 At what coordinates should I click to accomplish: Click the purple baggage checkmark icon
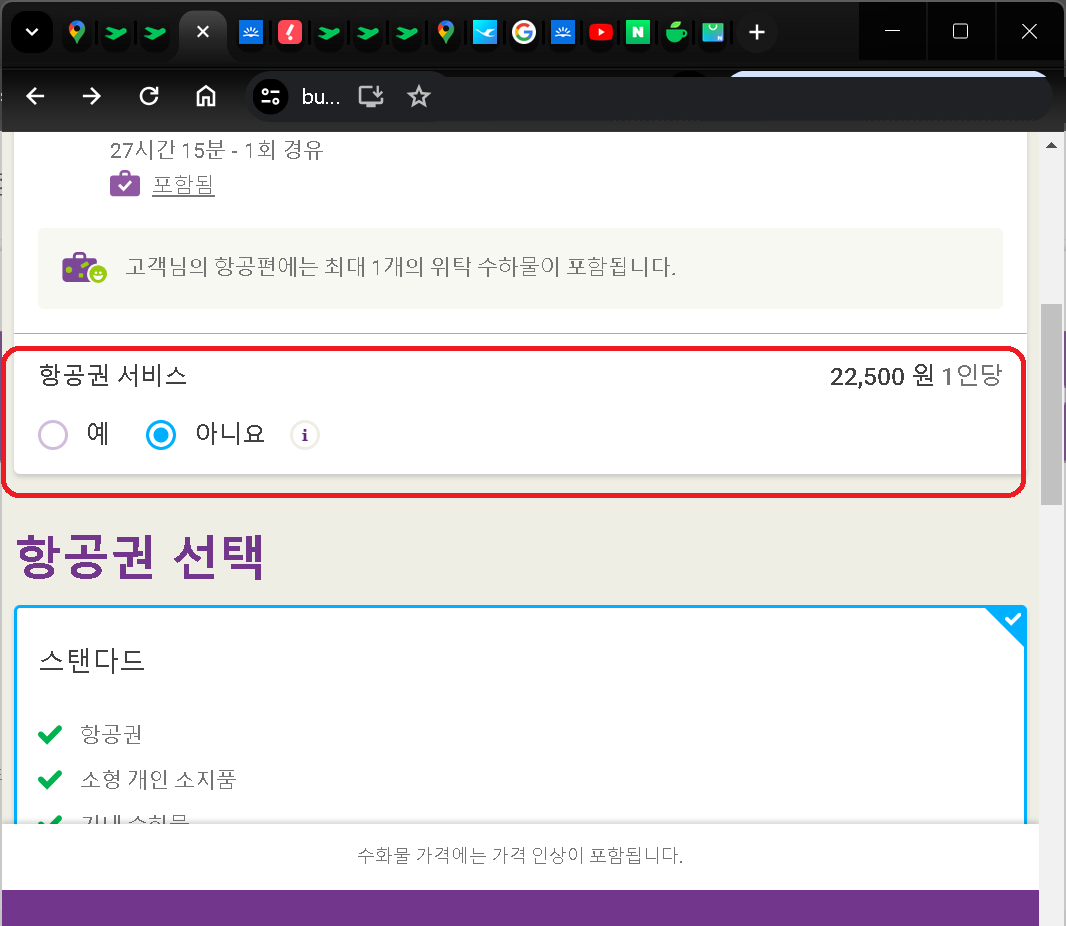[x=125, y=184]
